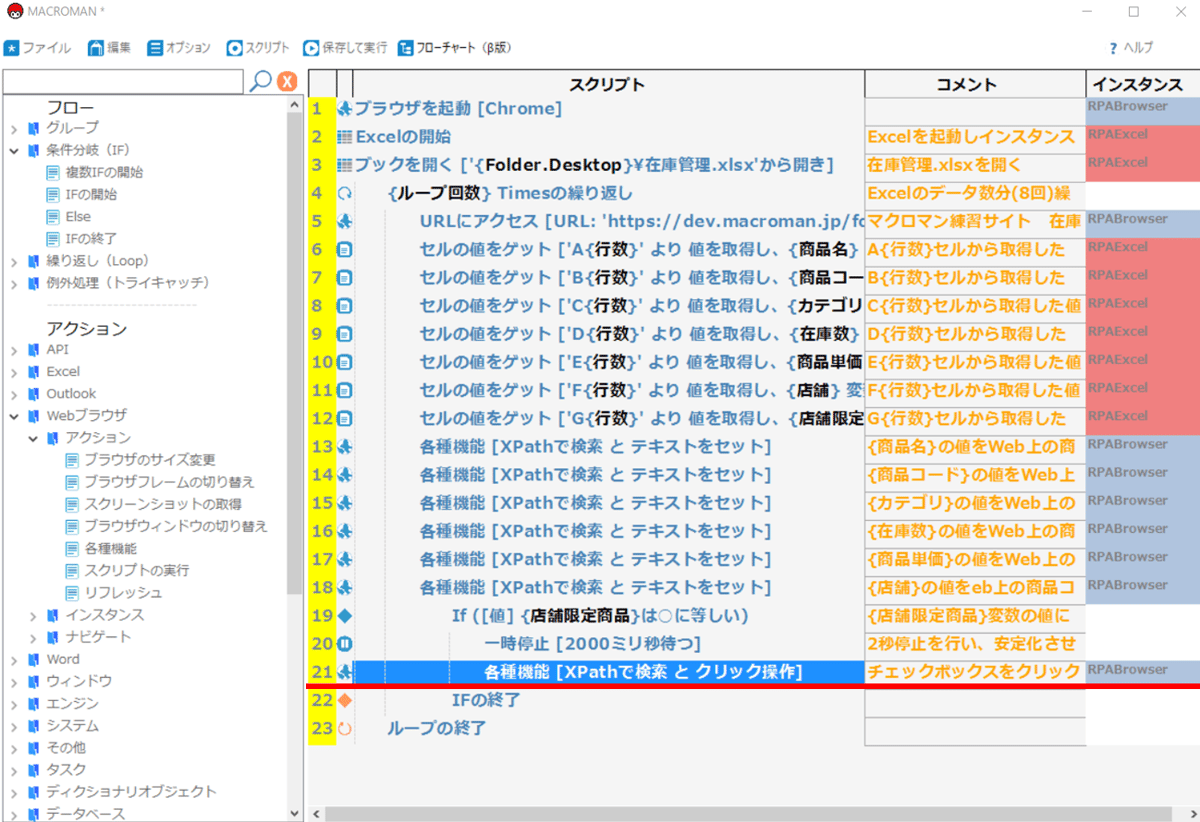Screen dimensions: 1200x822
Task: Click loop icon on row 4
Action: tap(345, 193)
